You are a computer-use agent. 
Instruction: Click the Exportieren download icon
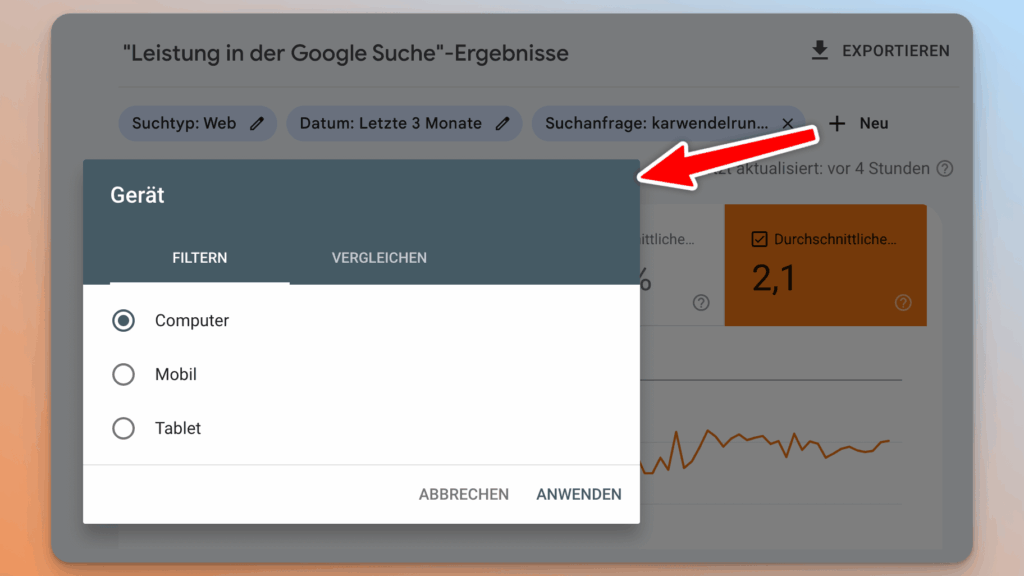click(820, 50)
